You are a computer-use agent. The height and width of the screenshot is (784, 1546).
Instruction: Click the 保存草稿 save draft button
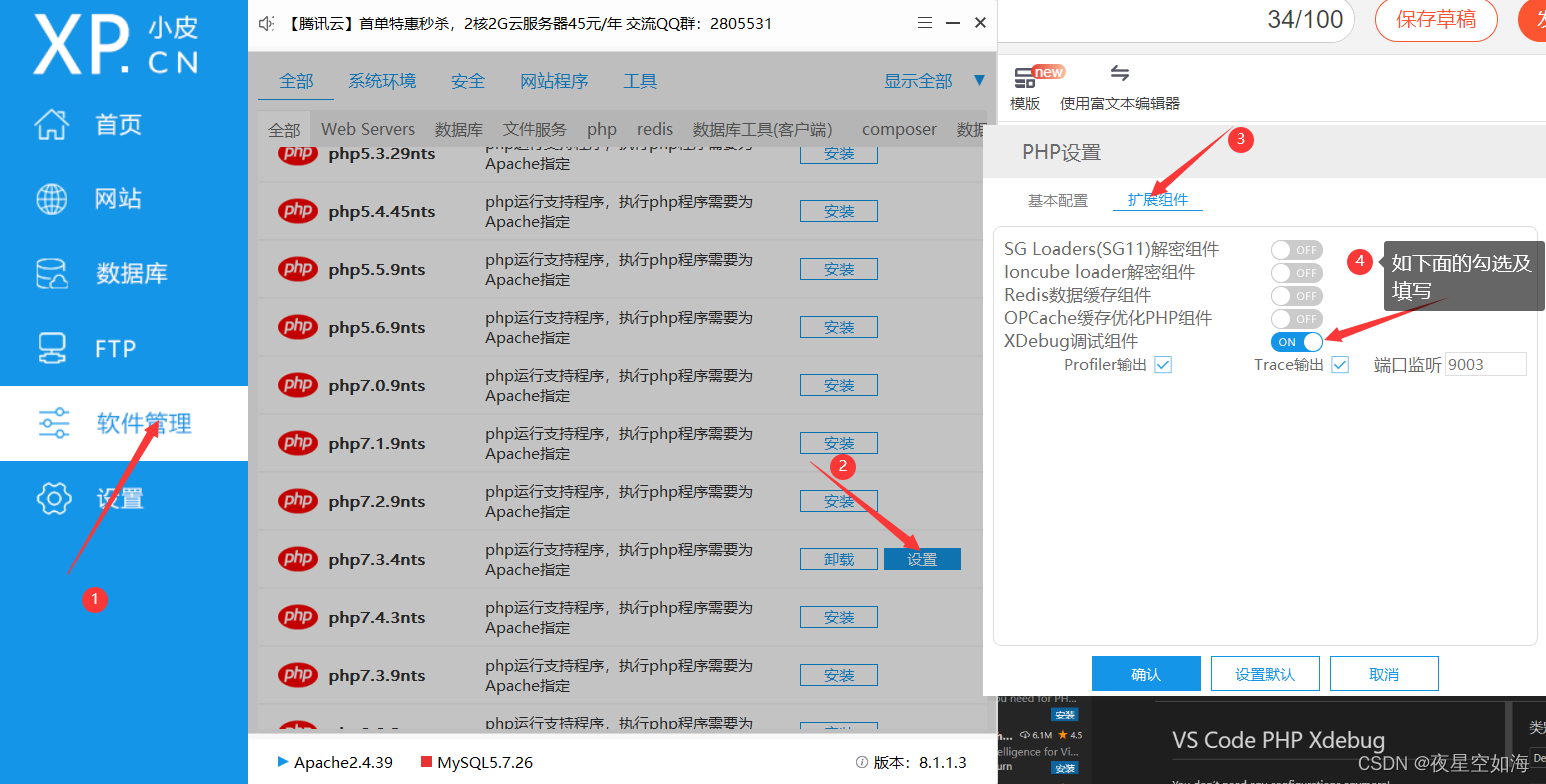point(1436,20)
